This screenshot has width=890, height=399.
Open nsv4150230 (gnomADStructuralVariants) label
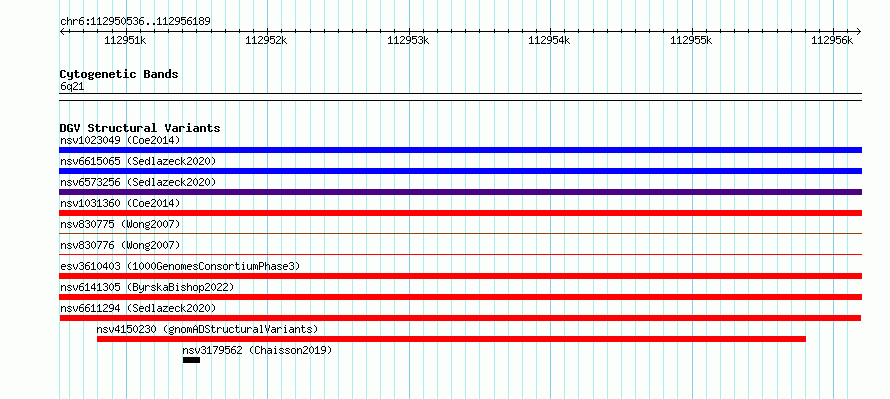point(207,329)
